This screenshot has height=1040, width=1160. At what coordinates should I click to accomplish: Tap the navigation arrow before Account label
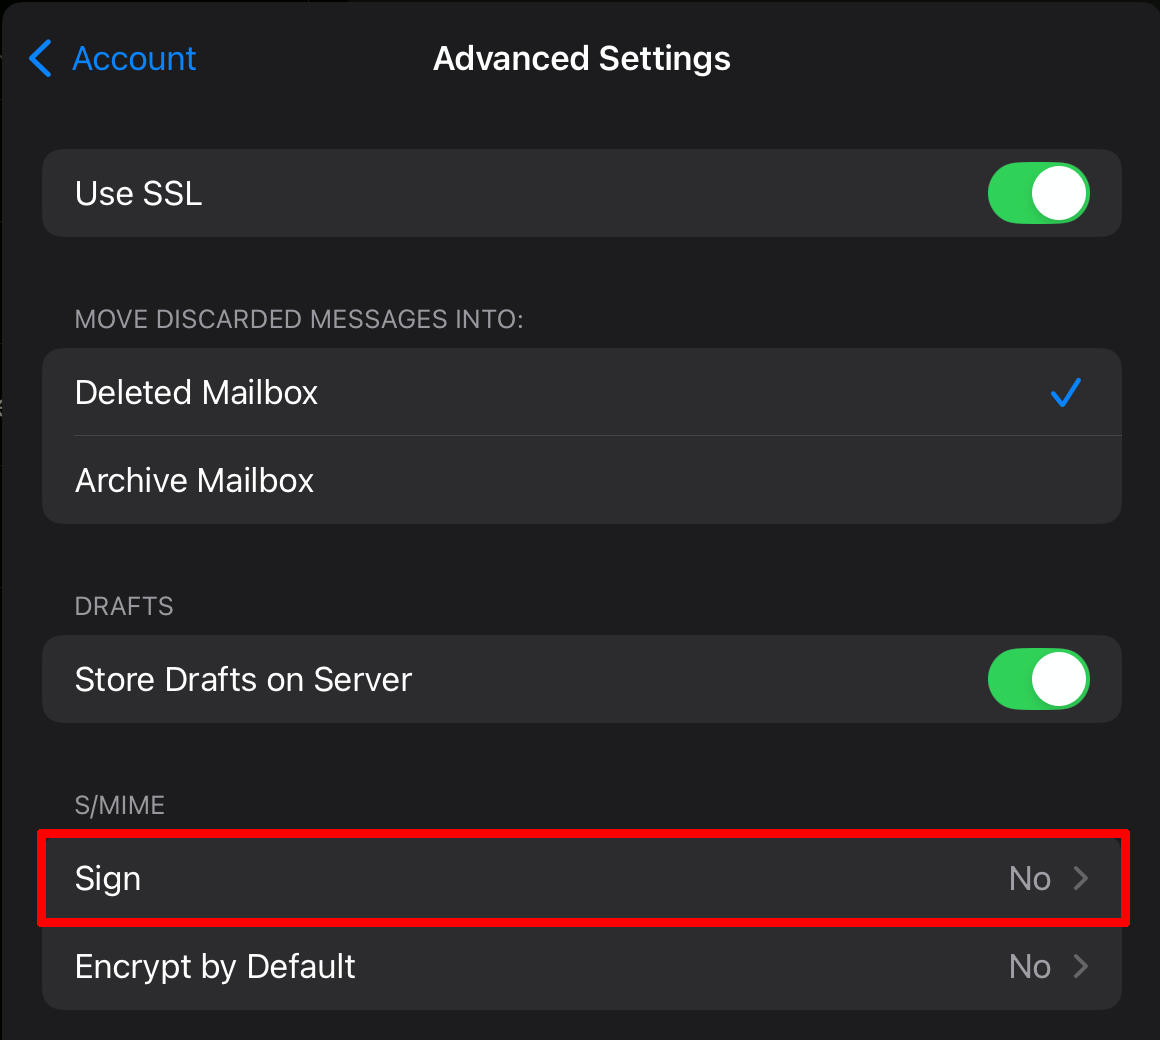pyautogui.click(x=39, y=58)
